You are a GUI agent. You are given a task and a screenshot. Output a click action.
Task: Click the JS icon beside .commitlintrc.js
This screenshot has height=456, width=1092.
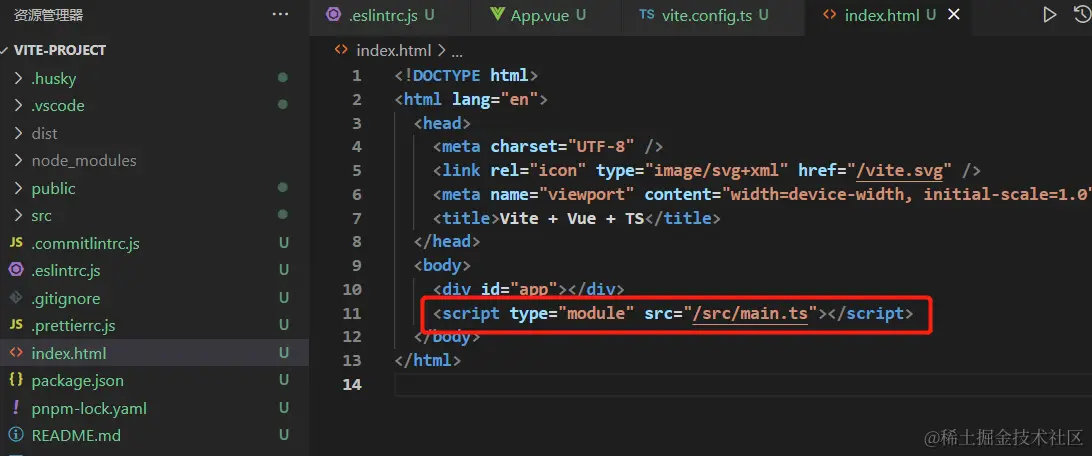15,244
